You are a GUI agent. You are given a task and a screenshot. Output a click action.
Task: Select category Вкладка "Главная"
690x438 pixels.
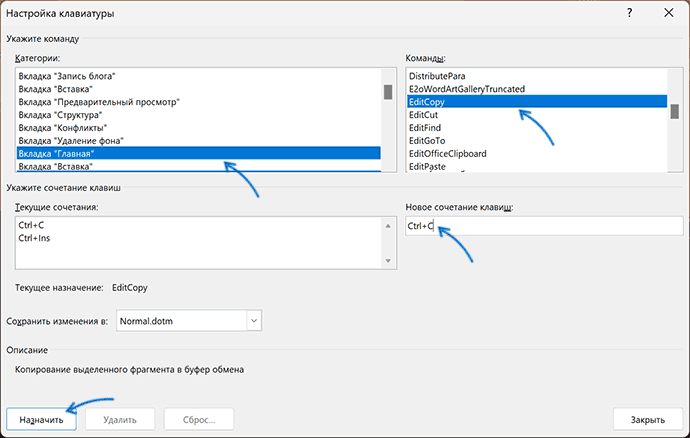[x=198, y=153]
